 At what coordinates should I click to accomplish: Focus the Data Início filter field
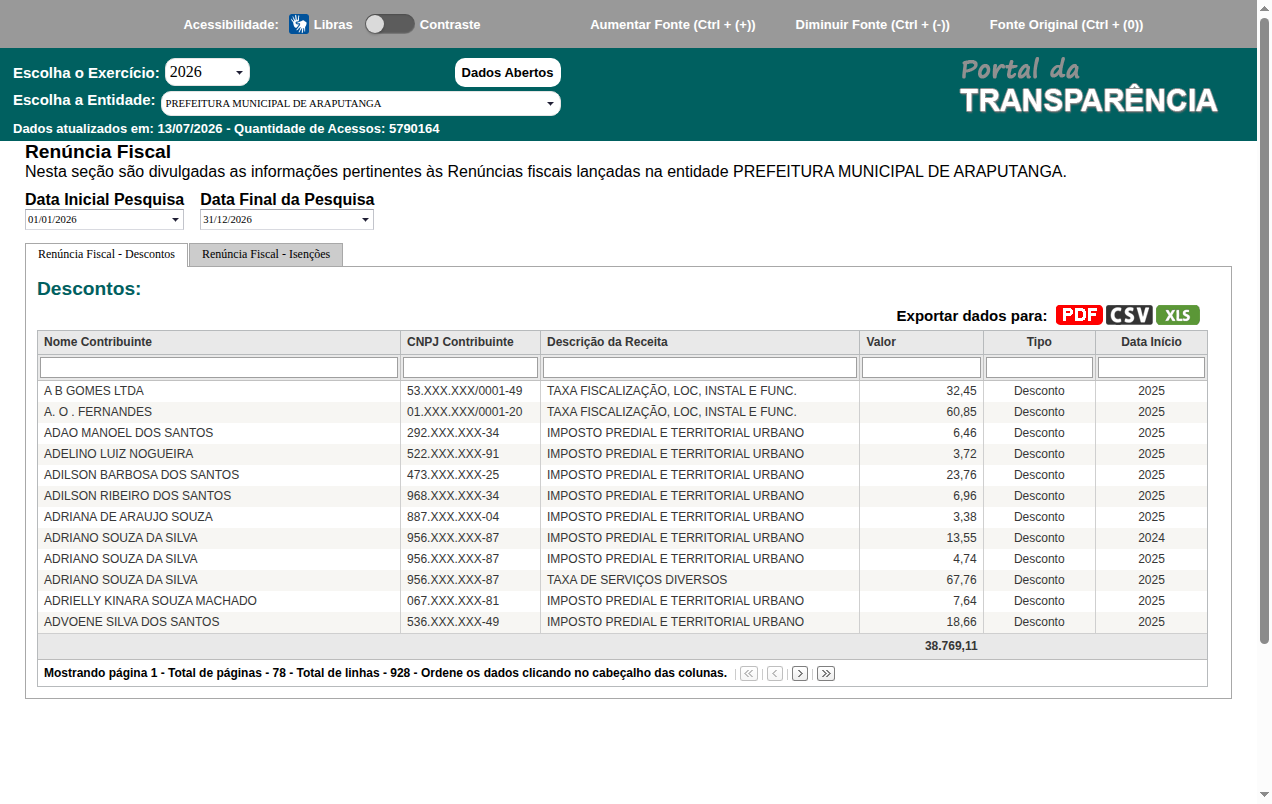[x=1151, y=367]
